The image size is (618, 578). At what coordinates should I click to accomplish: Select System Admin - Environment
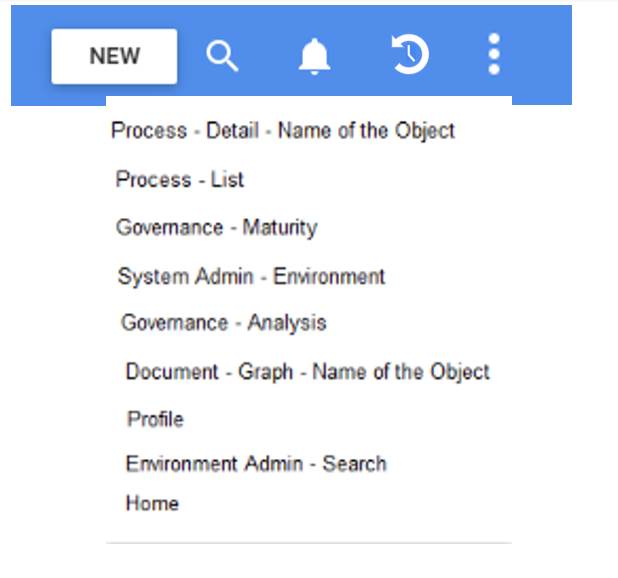pos(251,277)
